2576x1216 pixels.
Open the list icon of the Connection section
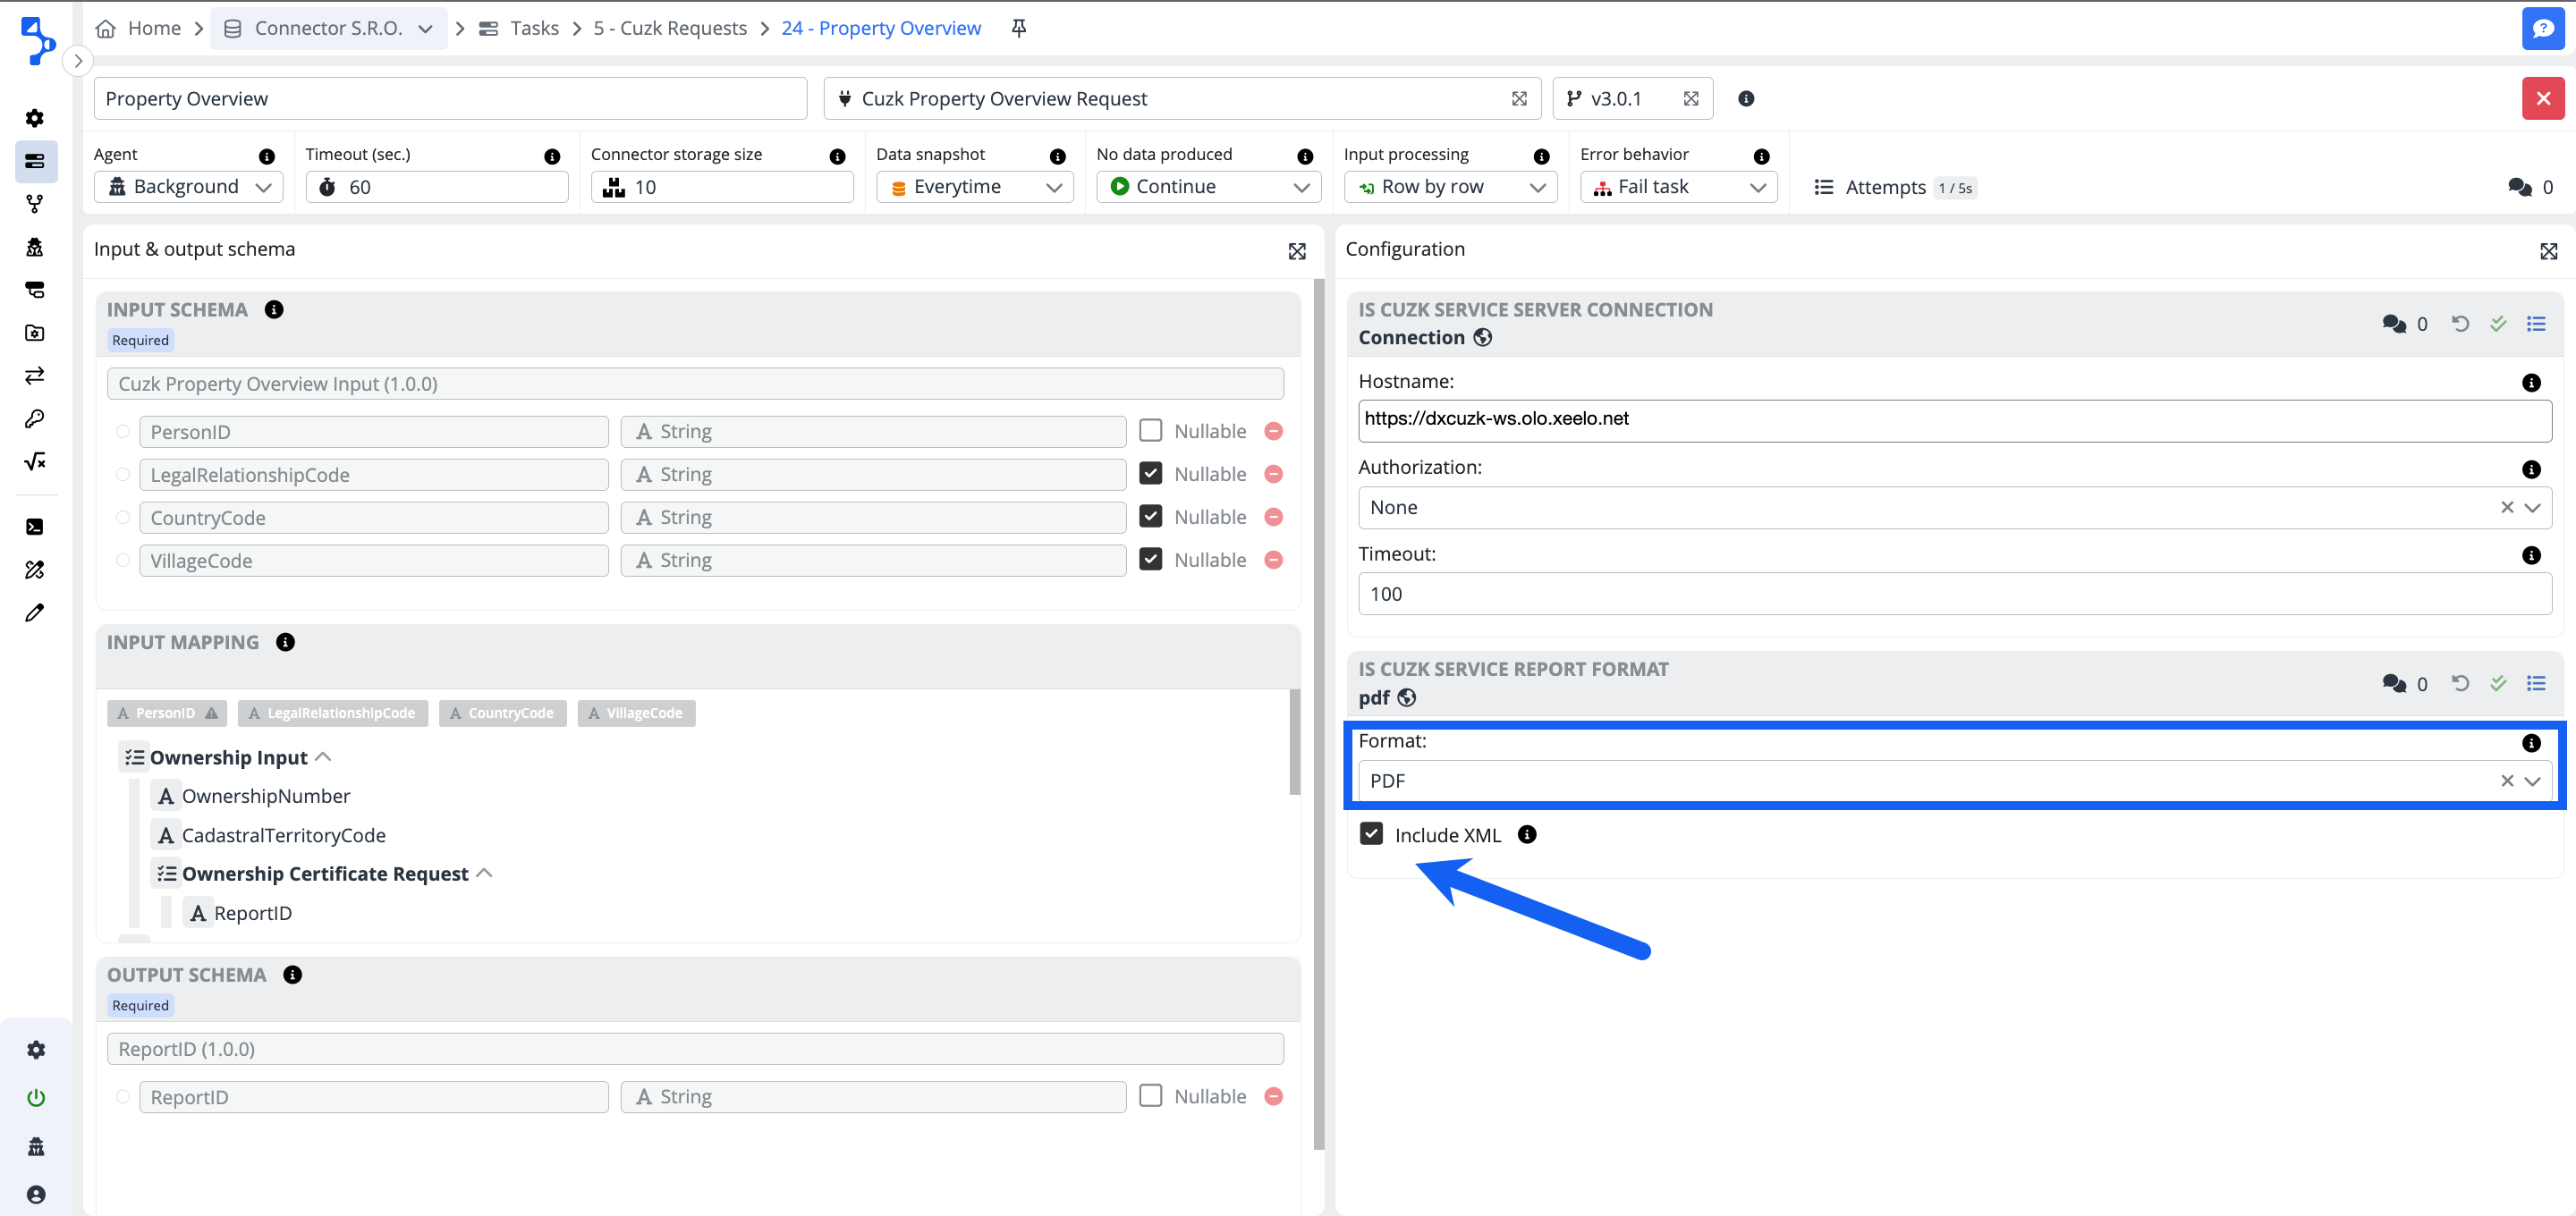coord(2536,323)
